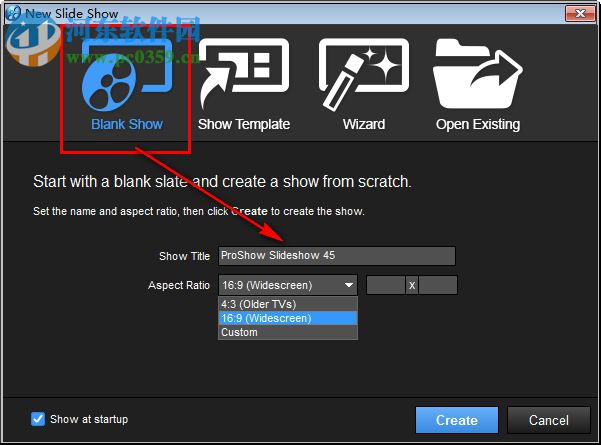Click the custom aspect width field
The width and height of the screenshot is (601, 445).
click(x=386, y=285)
